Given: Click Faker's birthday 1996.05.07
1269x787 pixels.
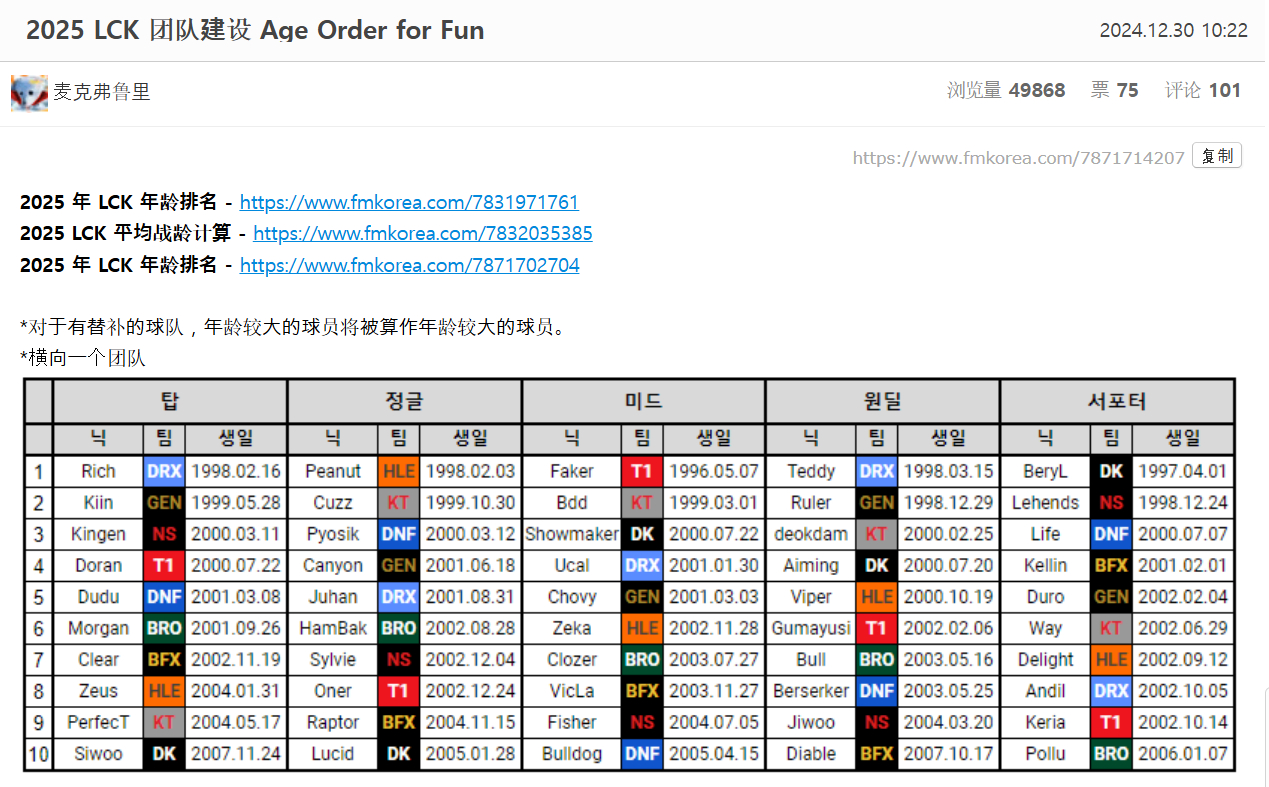Looking at the screenshot, I should click(x=714, y=471).
